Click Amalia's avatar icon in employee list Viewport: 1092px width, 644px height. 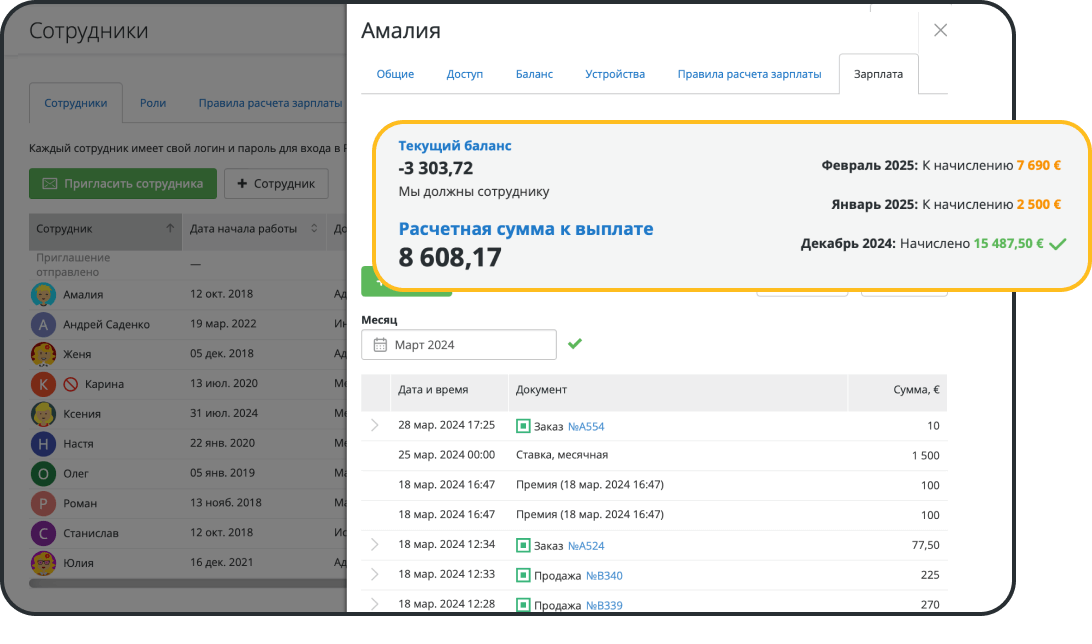43,295
